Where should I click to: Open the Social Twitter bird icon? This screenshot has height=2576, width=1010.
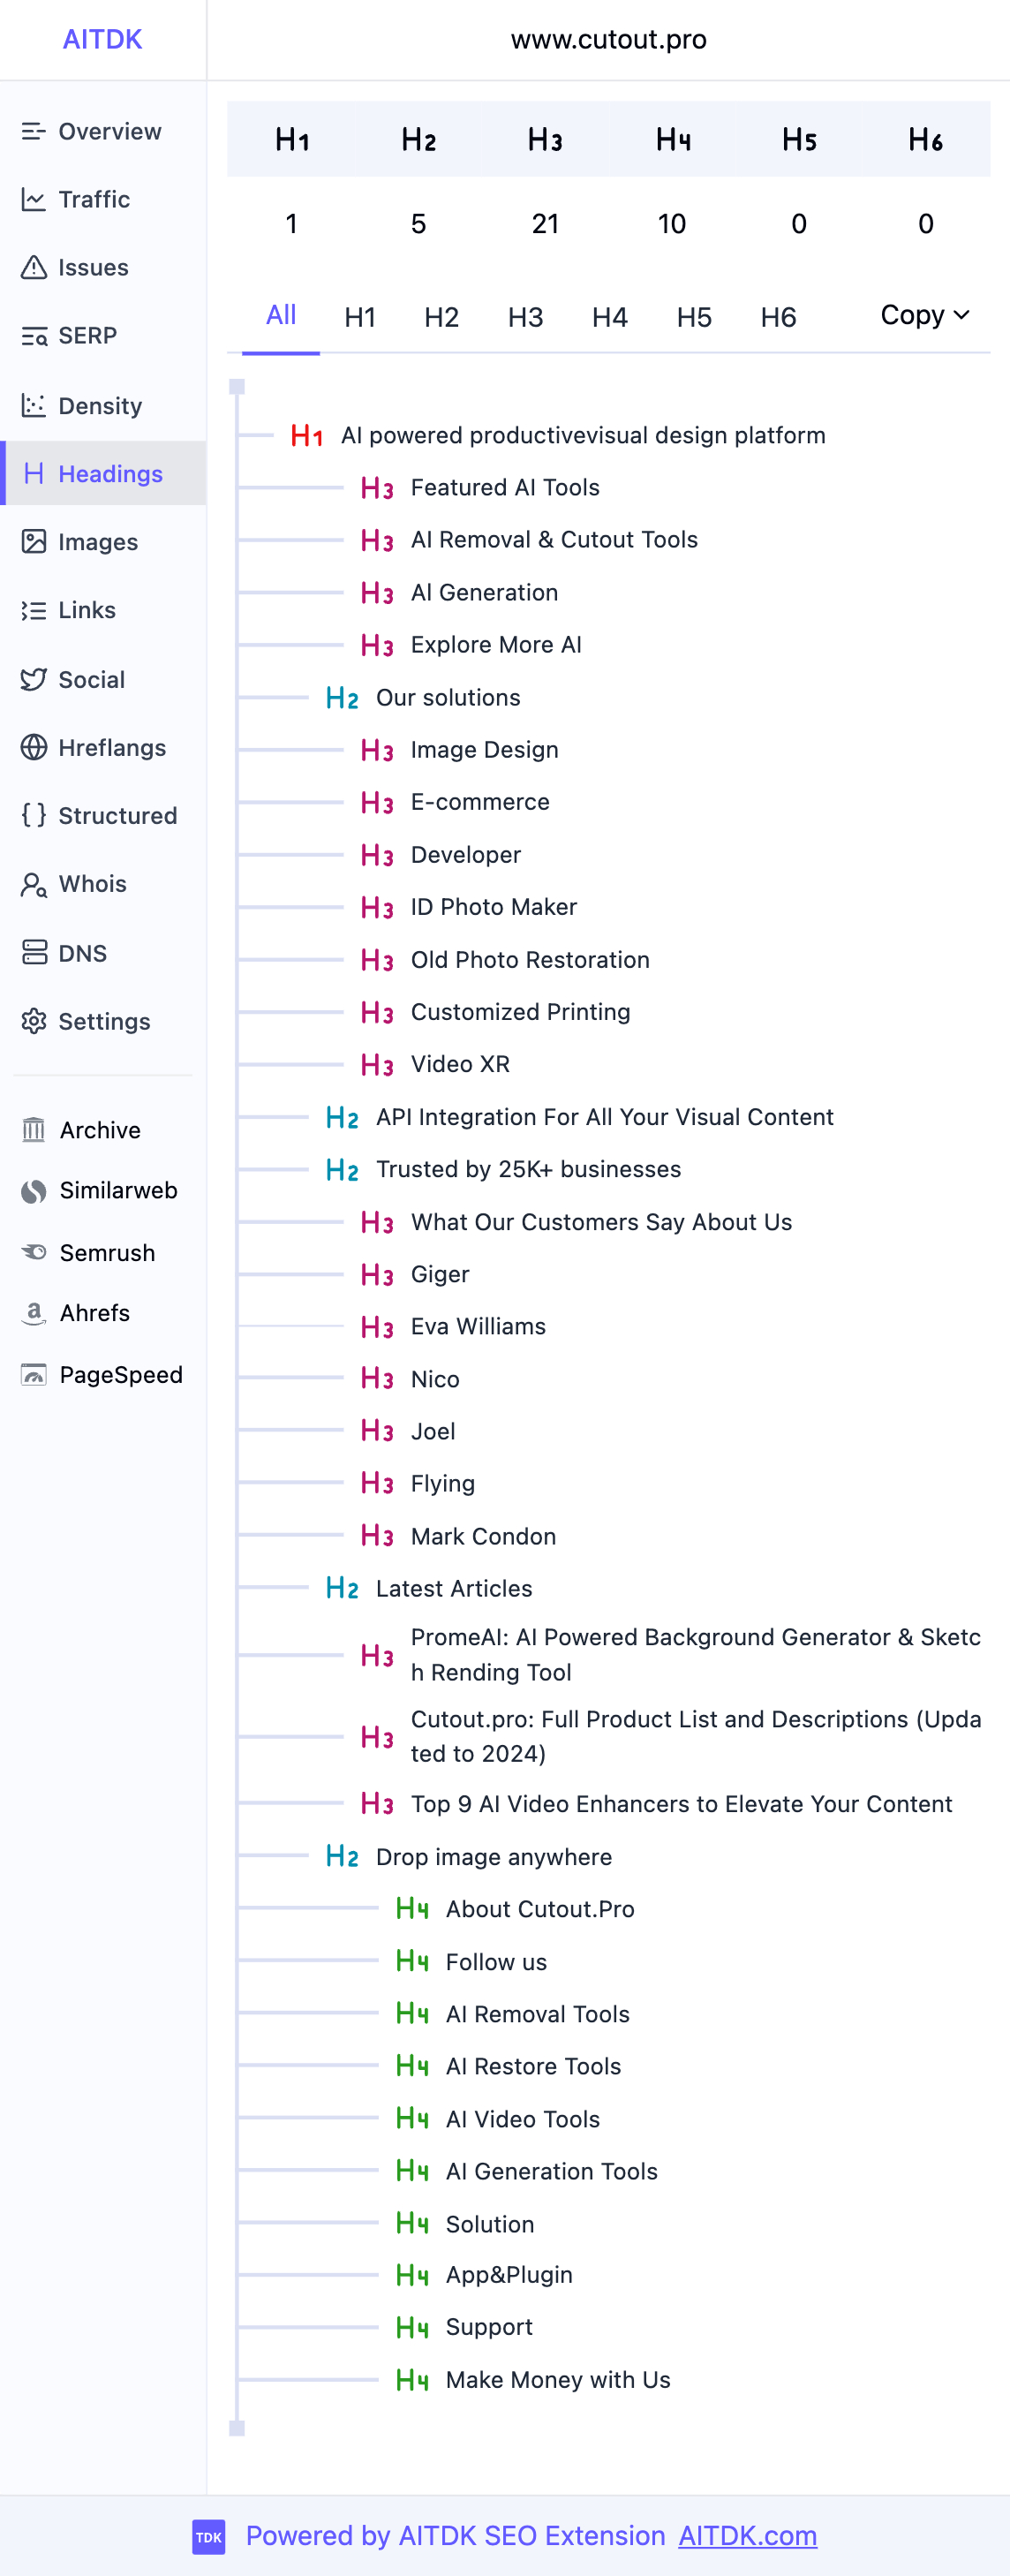pos(34,680)
